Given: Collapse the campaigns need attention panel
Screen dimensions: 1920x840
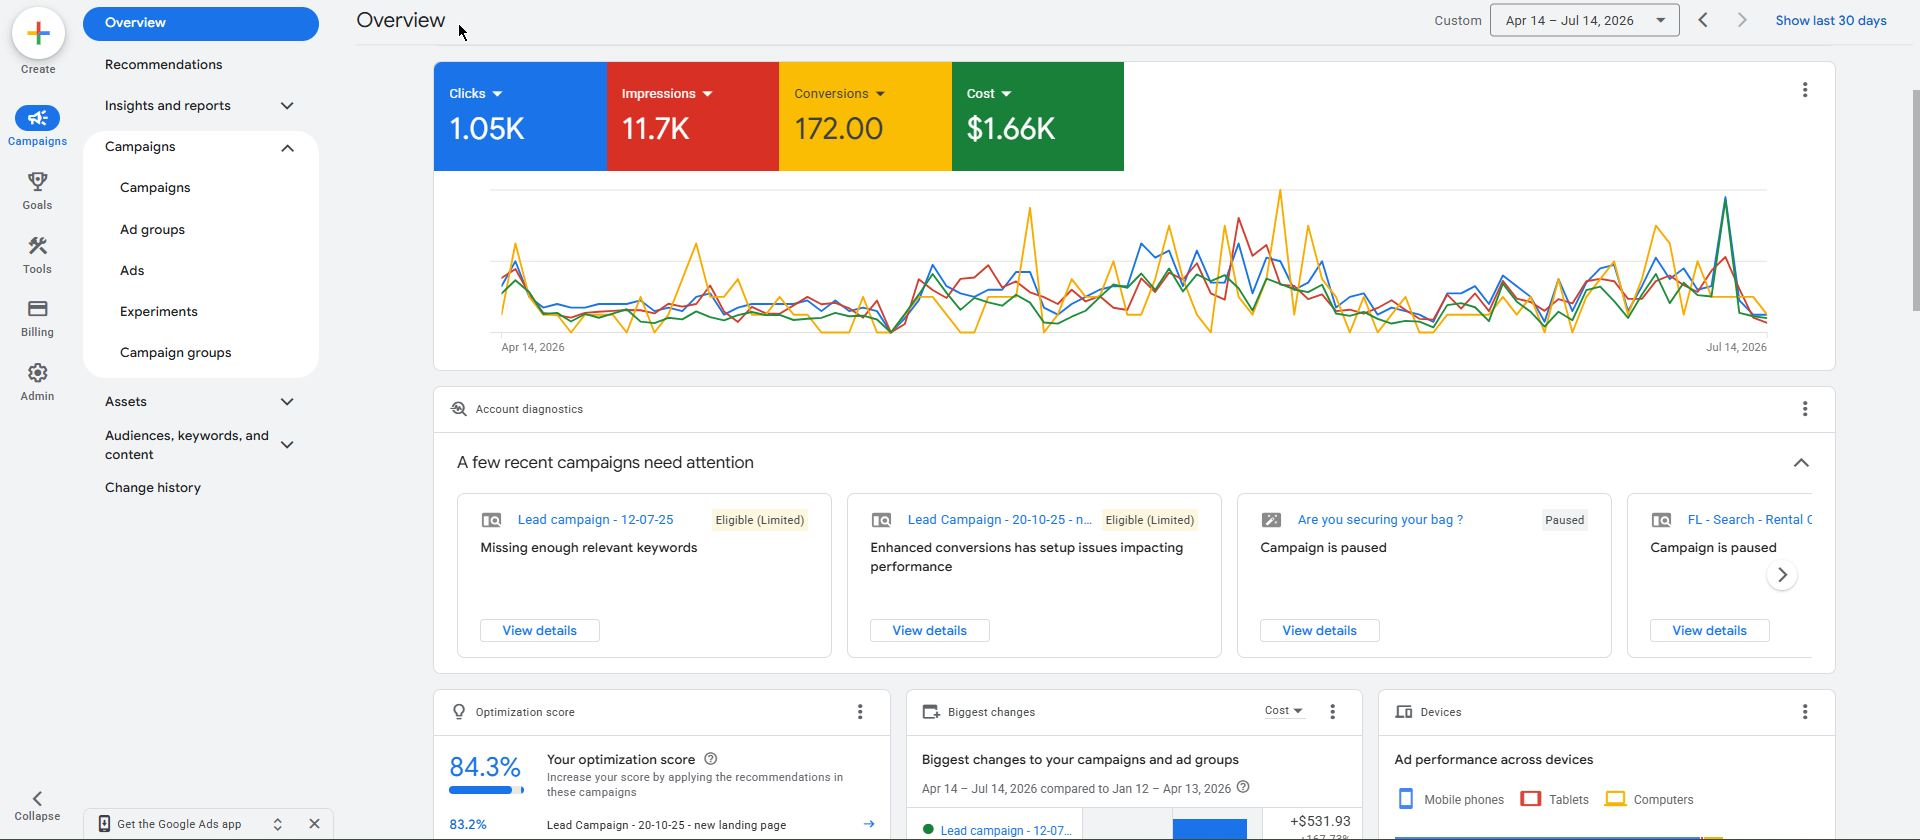Looking at the screenshot, I should [1801, 463].
